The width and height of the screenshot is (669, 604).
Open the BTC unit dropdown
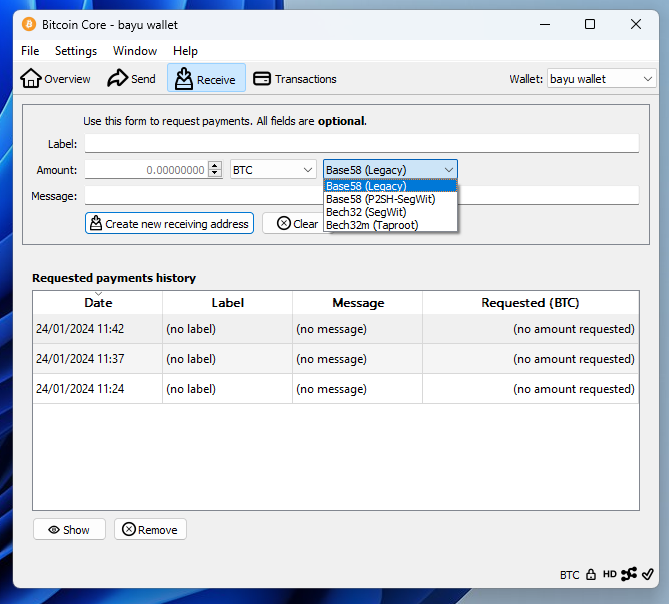point(273,169)
